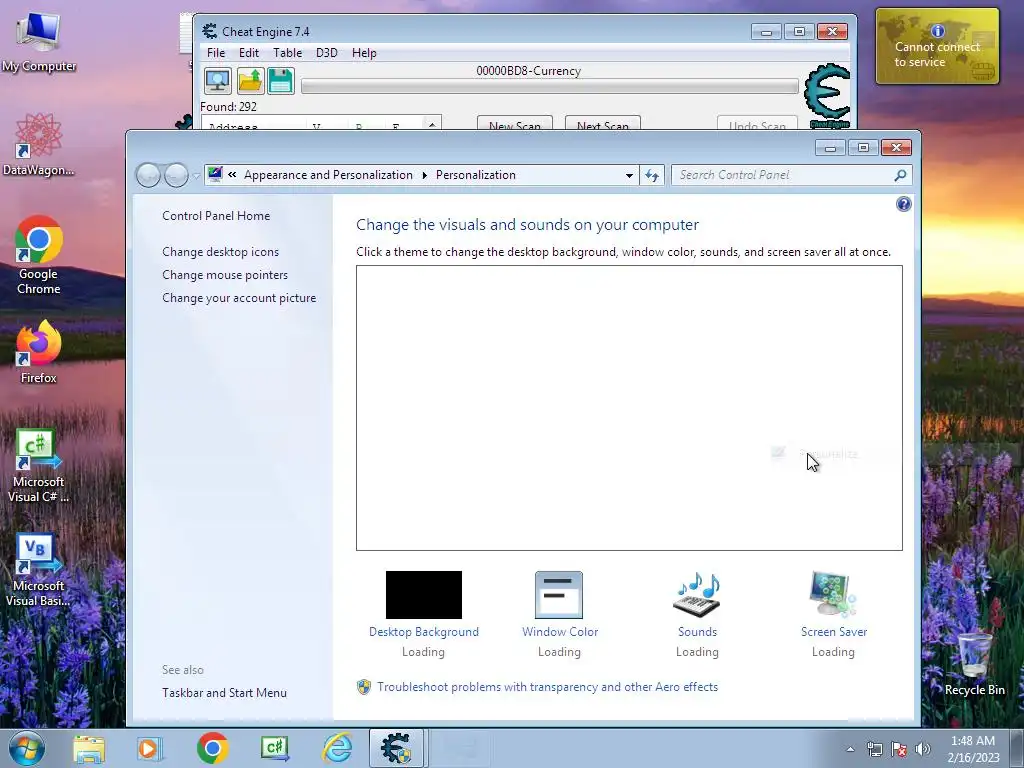This screenshot has width=1024, height=768.
Task: Click Undo Scan in Cheat Engine
Action: tap(757, 123)
